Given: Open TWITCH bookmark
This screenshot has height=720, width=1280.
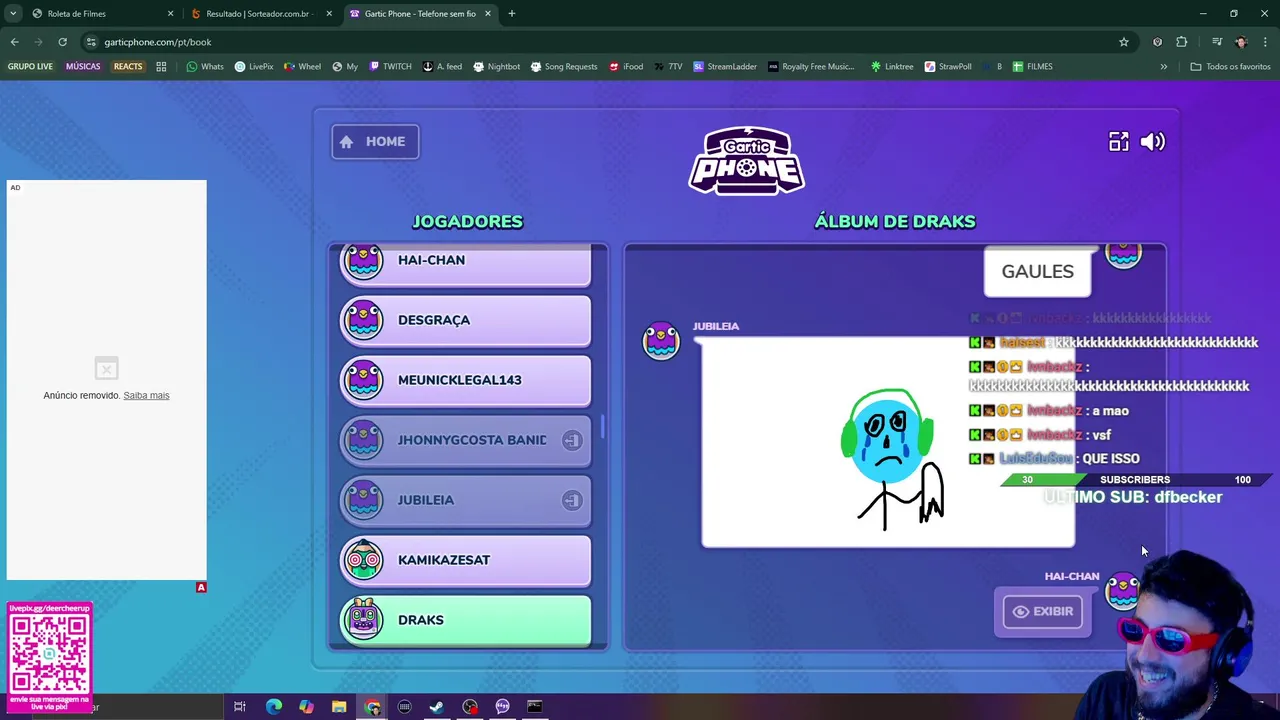Looking at the screenshot, I should click(390, 67).
